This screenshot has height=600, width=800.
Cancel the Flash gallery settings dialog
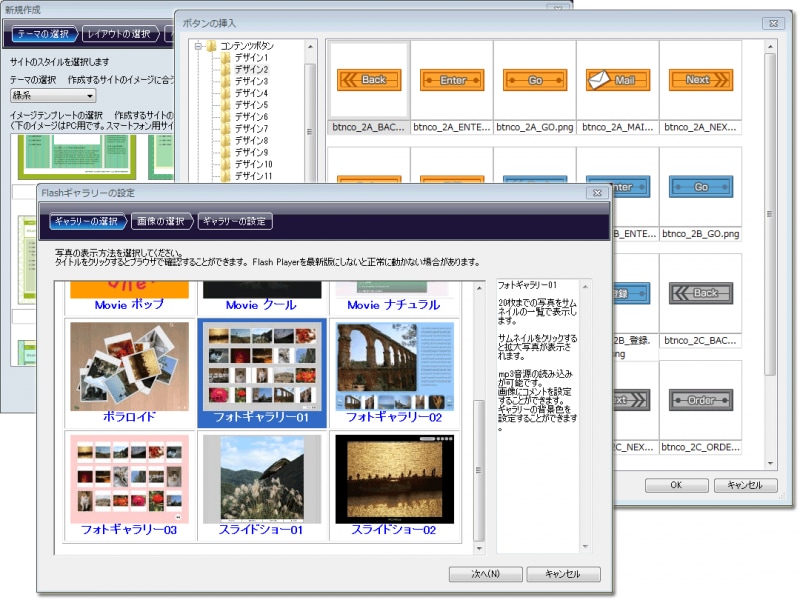click(x=563, y=574)
